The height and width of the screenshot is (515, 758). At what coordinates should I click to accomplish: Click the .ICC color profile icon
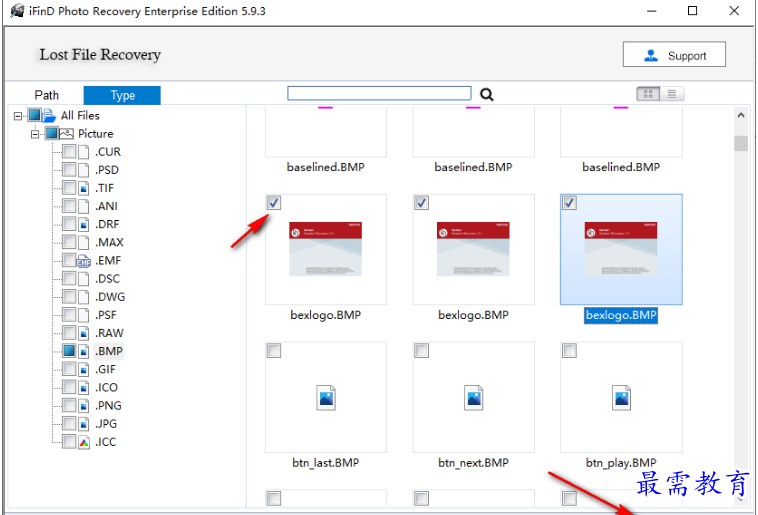[84, 442]
